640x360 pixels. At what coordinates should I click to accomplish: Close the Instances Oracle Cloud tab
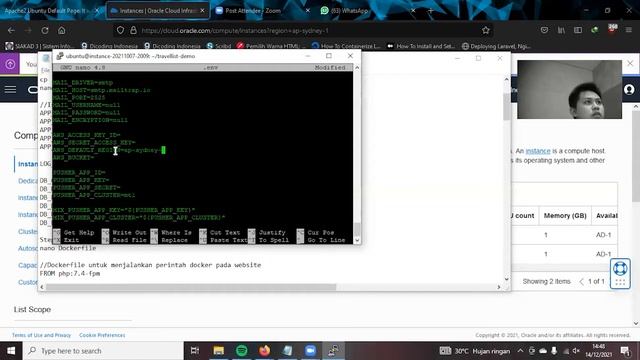coord(202,11)
